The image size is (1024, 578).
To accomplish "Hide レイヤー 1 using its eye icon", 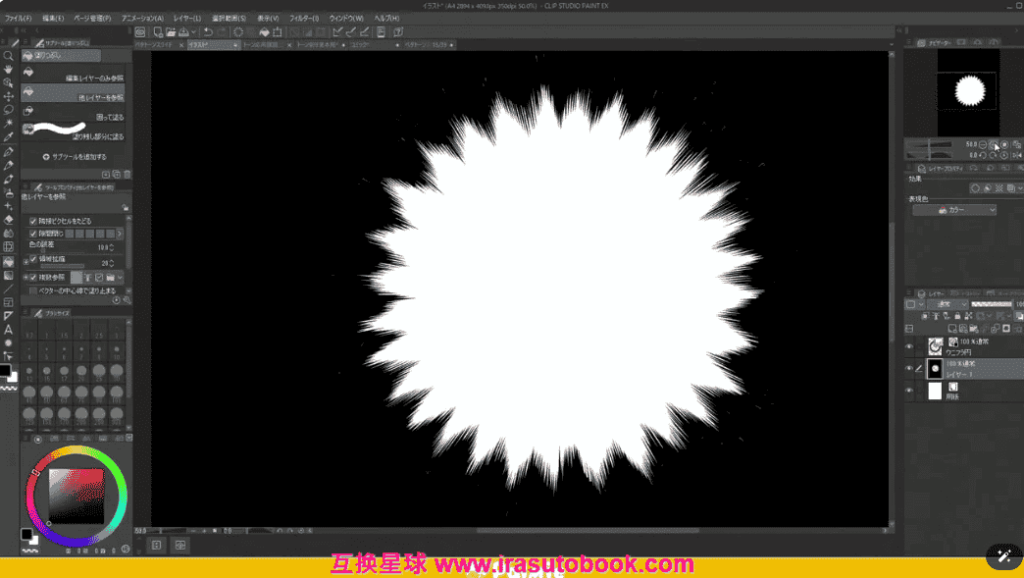I will click(x=909, y=368).
